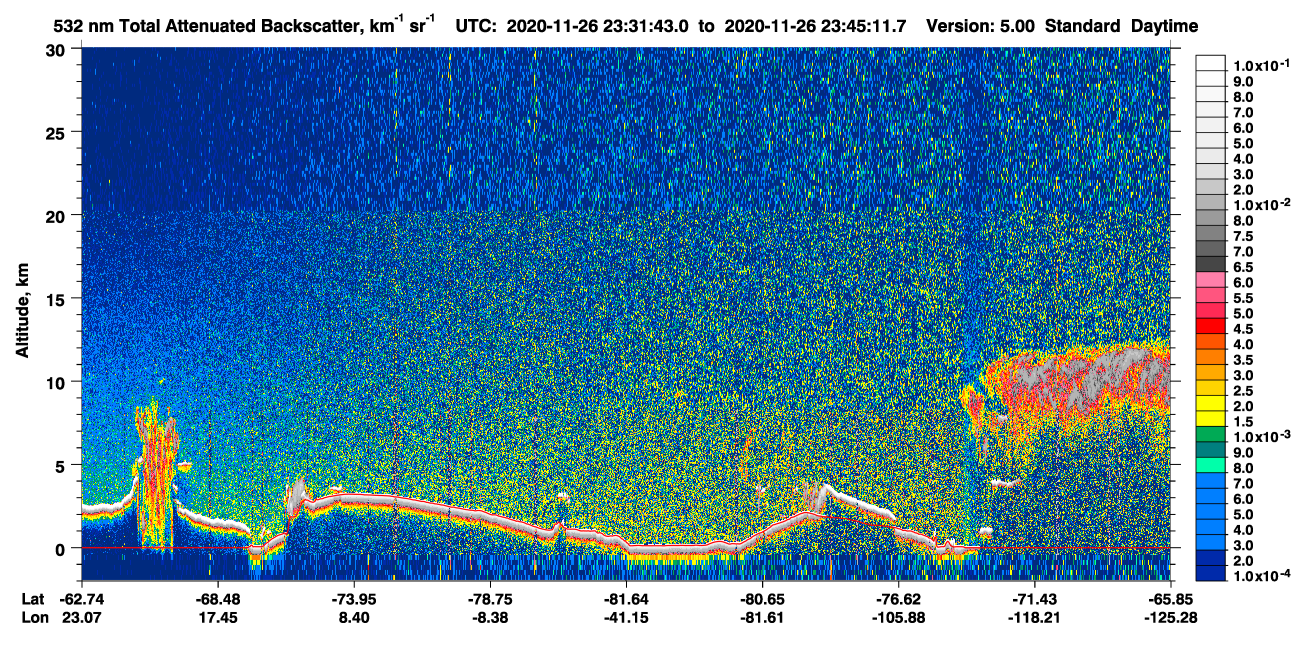Click latitude value "-65.85"
This screenshot has width=1300, height=667.
[x=1170, y=599]
